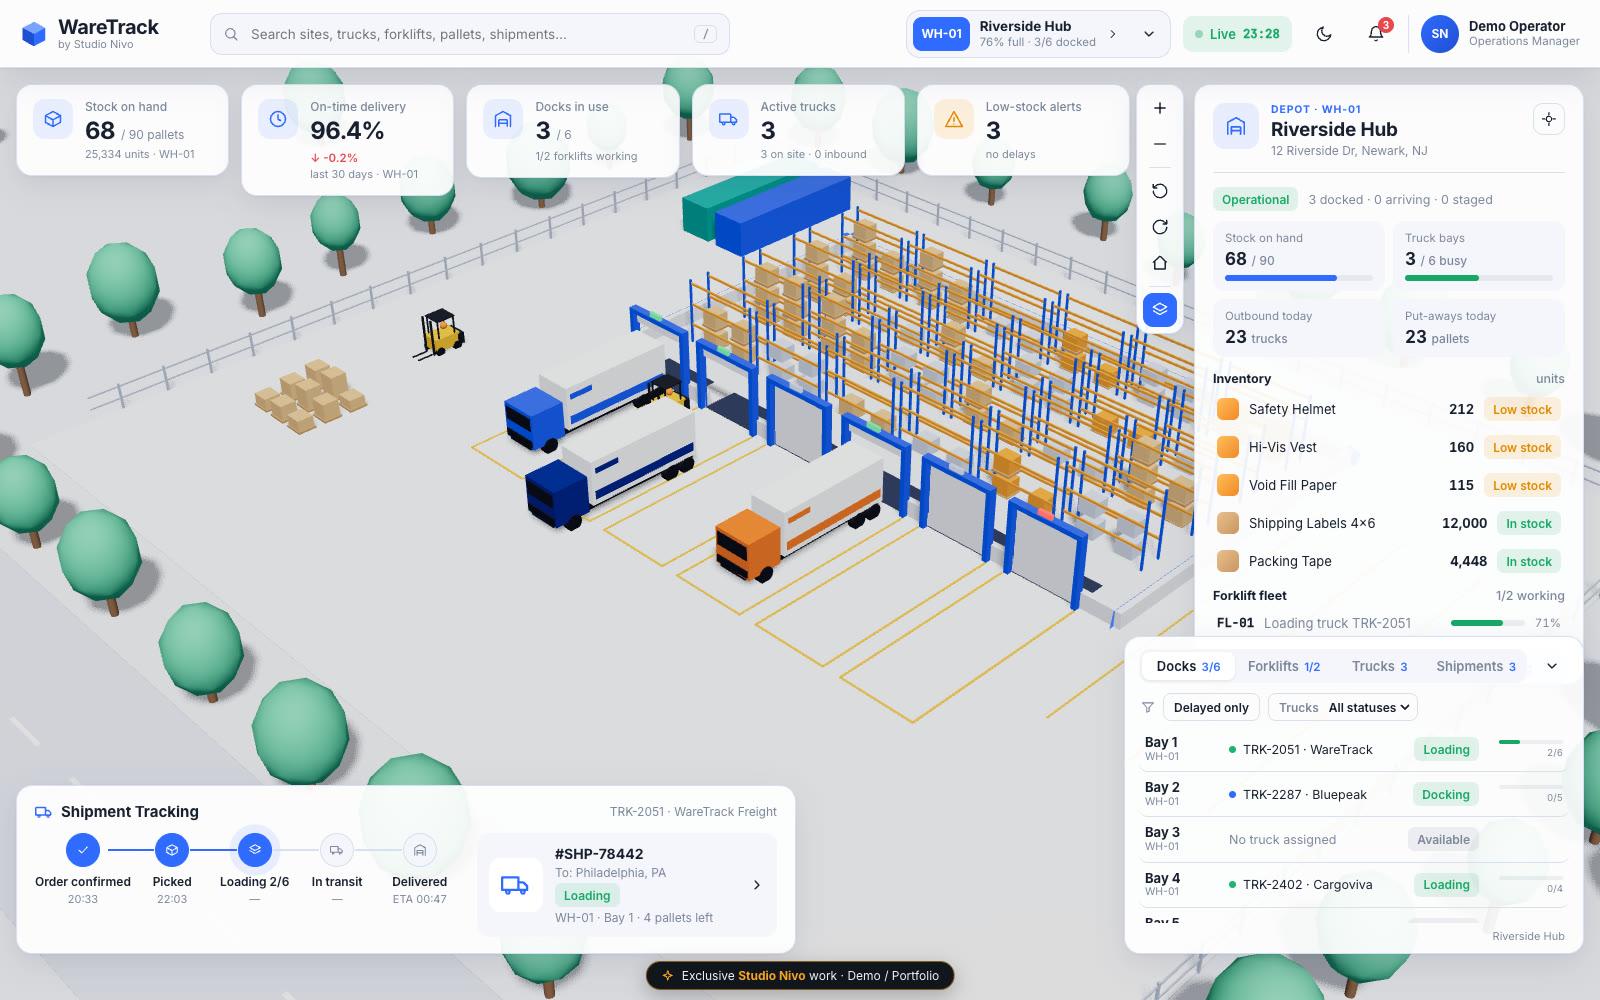Open the Studio Nivo link
Image resolution: width=1600 pixels, height=1000 pixels.
[x=771, y=976]
